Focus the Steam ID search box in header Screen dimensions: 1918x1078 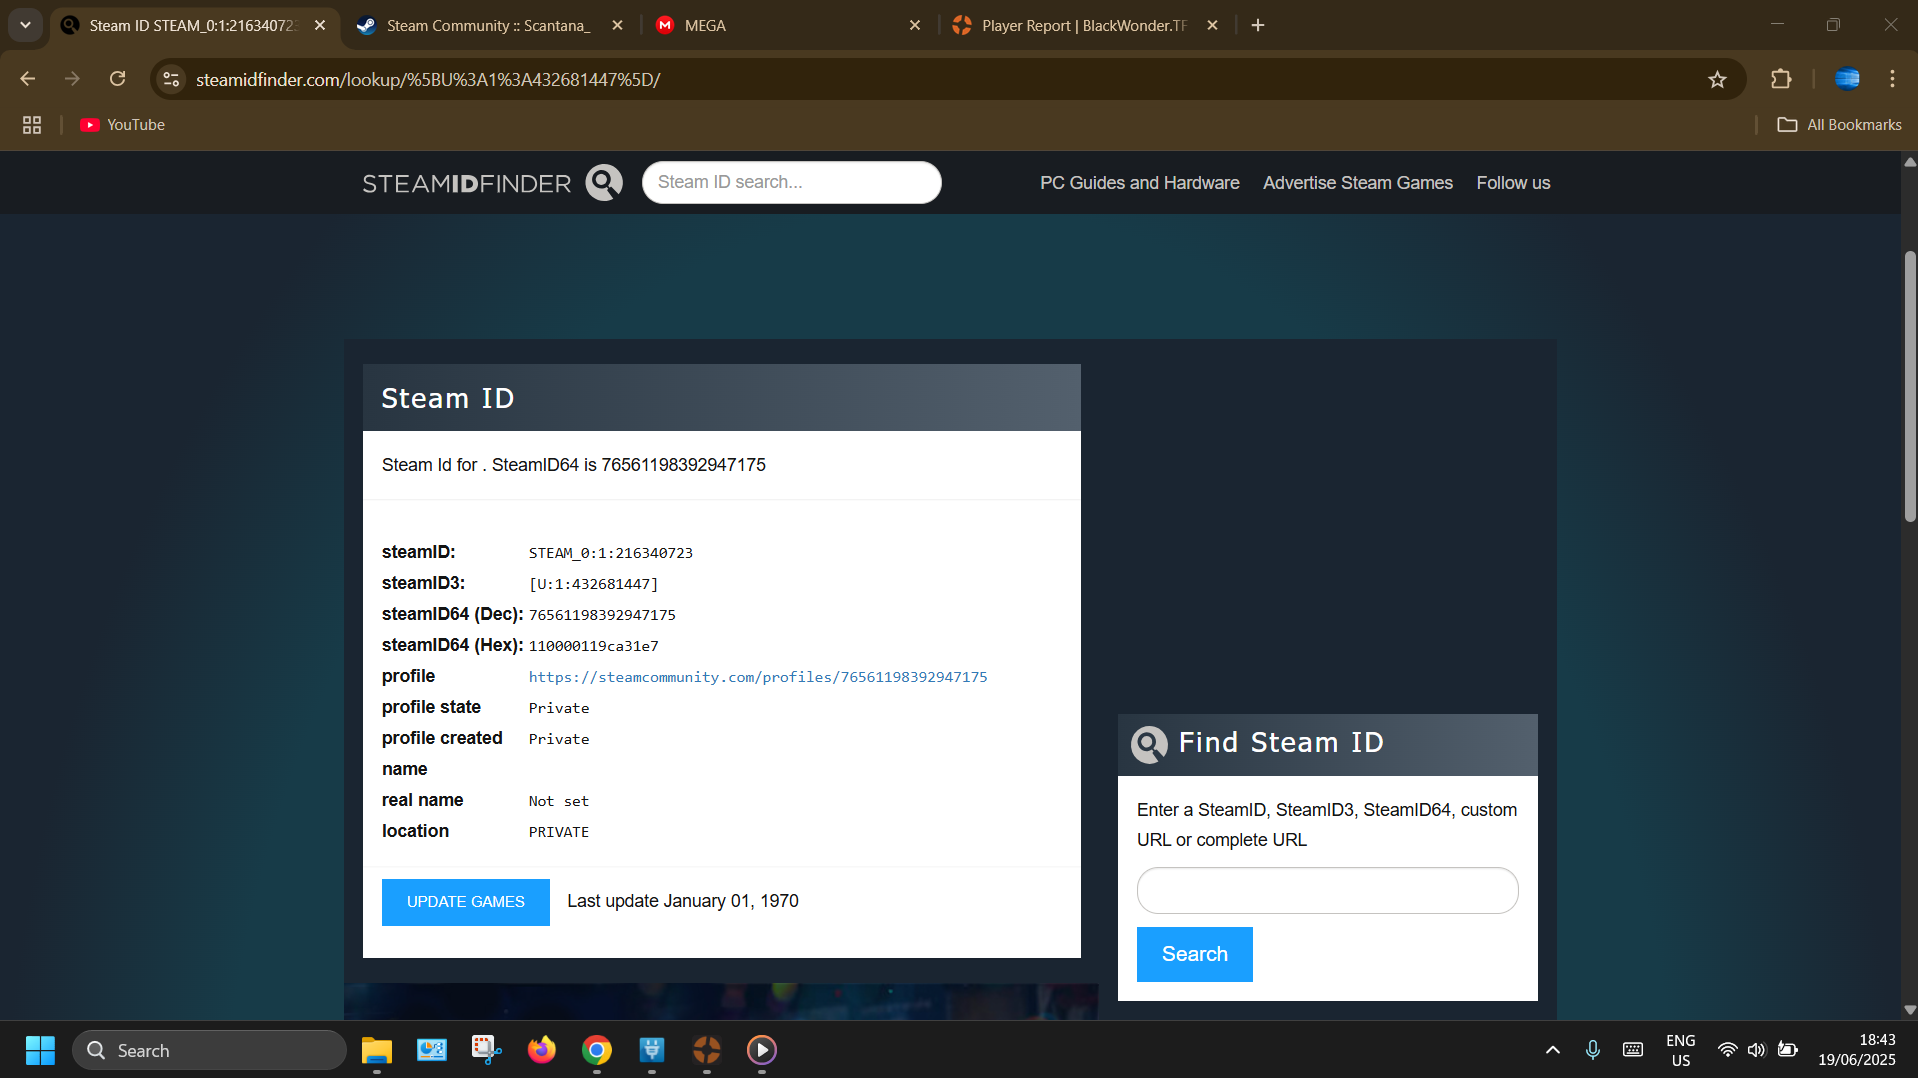[791, 182]
